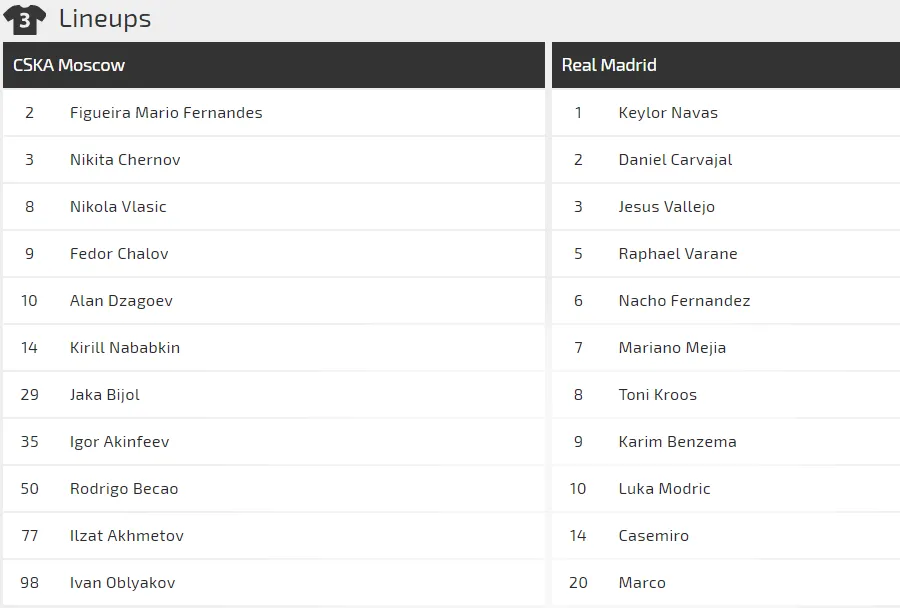
Task: Click Kirill Nababkin row
Action: coord(125,348)
